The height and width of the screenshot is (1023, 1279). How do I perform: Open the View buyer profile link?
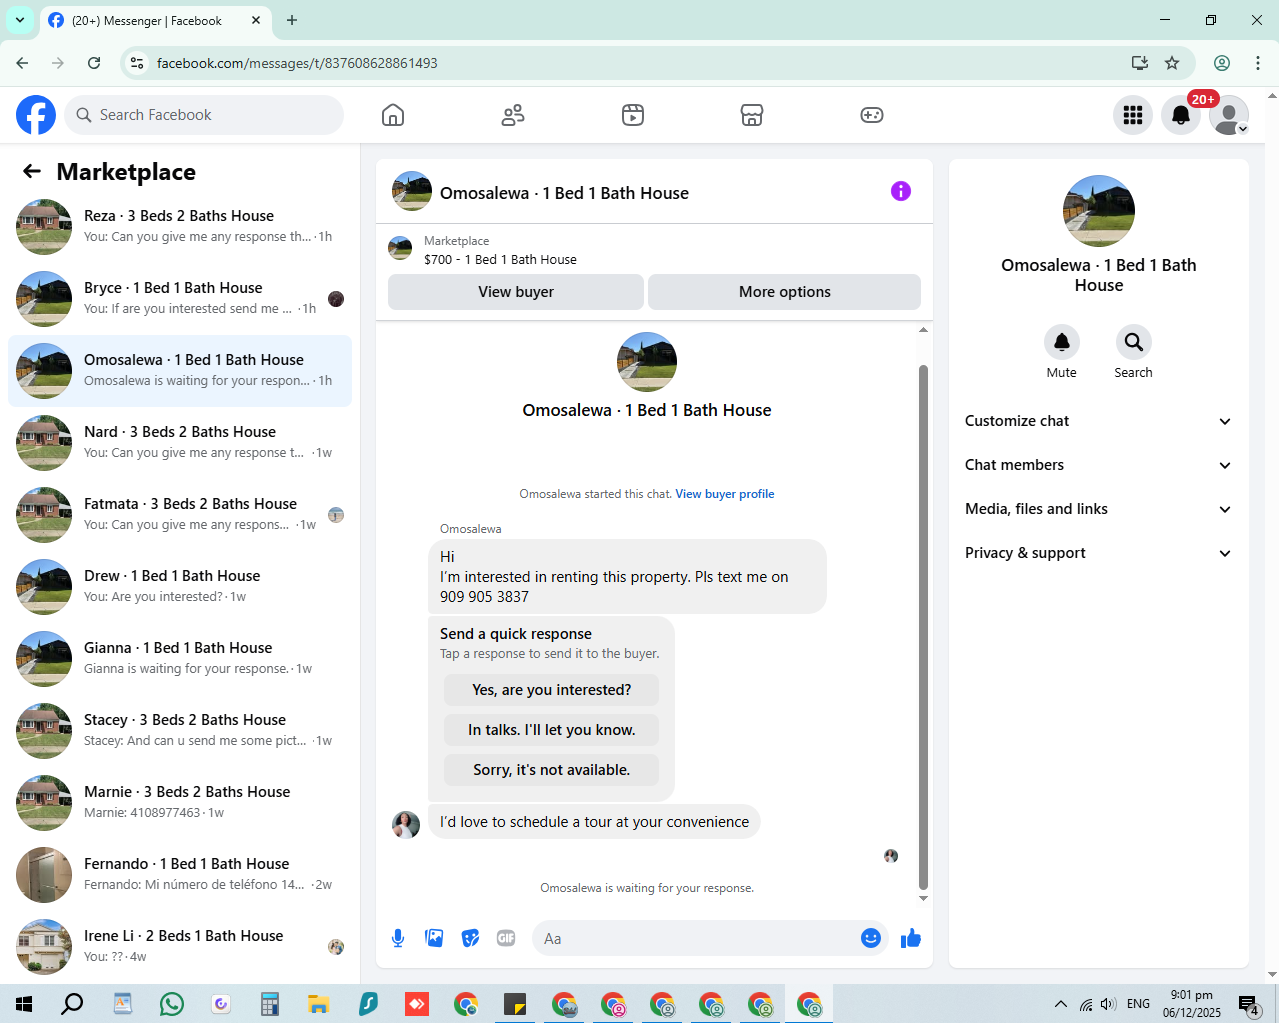tap(725, 494)
